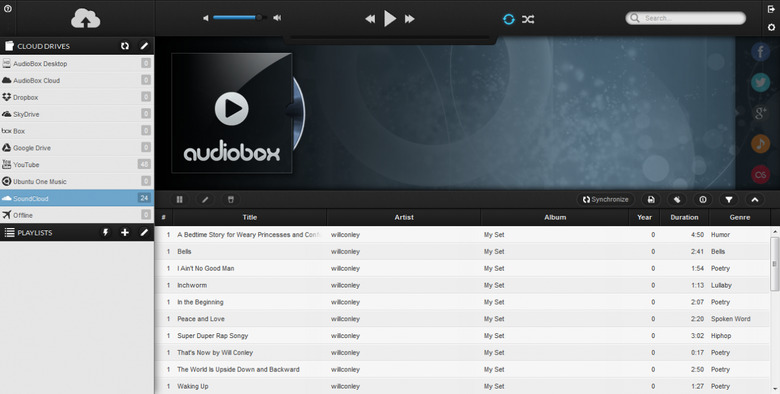Click the volume down speaker icon
Image resolution: width=780 pixels, height=394 pixels.
click(x=205, y=18)
